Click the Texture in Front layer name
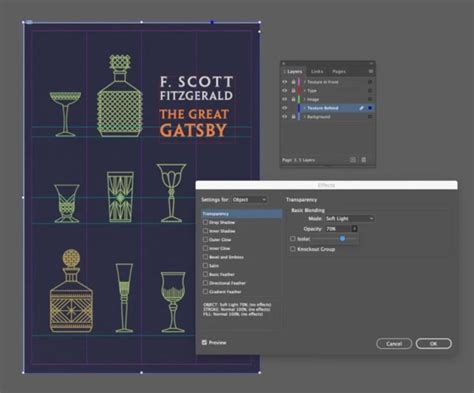This screenshot has width=474, height=393. (323, 82)
